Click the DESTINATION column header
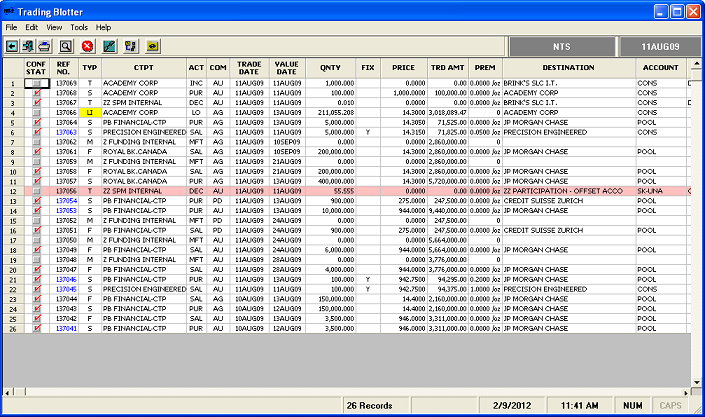The height and width of the screenshot is (417, 705). [x=569, y=68]
